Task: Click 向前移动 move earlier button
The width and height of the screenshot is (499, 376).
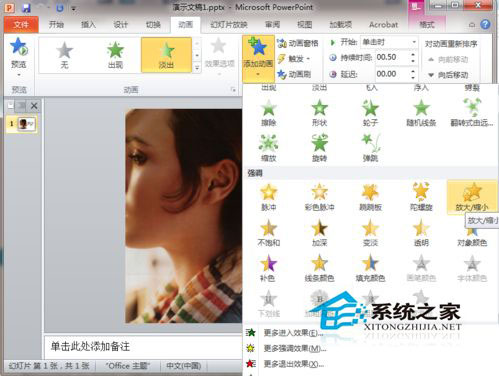Action: pos(448,60)
